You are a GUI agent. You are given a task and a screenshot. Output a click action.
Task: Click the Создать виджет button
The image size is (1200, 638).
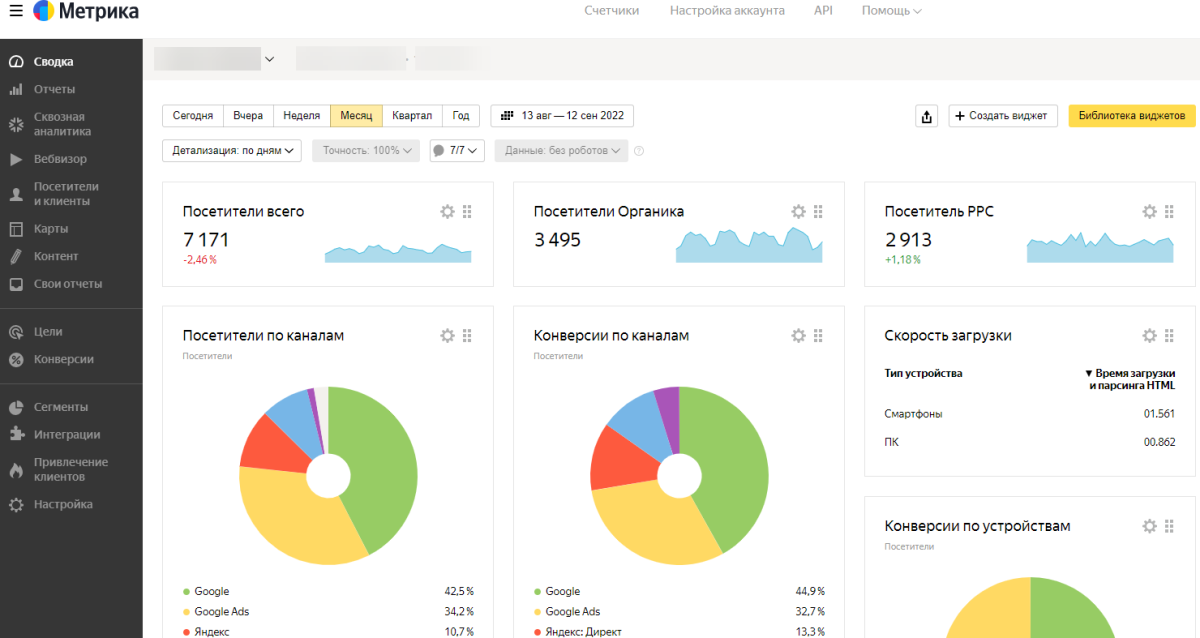pyautogui.click(x=1002, y=116)
